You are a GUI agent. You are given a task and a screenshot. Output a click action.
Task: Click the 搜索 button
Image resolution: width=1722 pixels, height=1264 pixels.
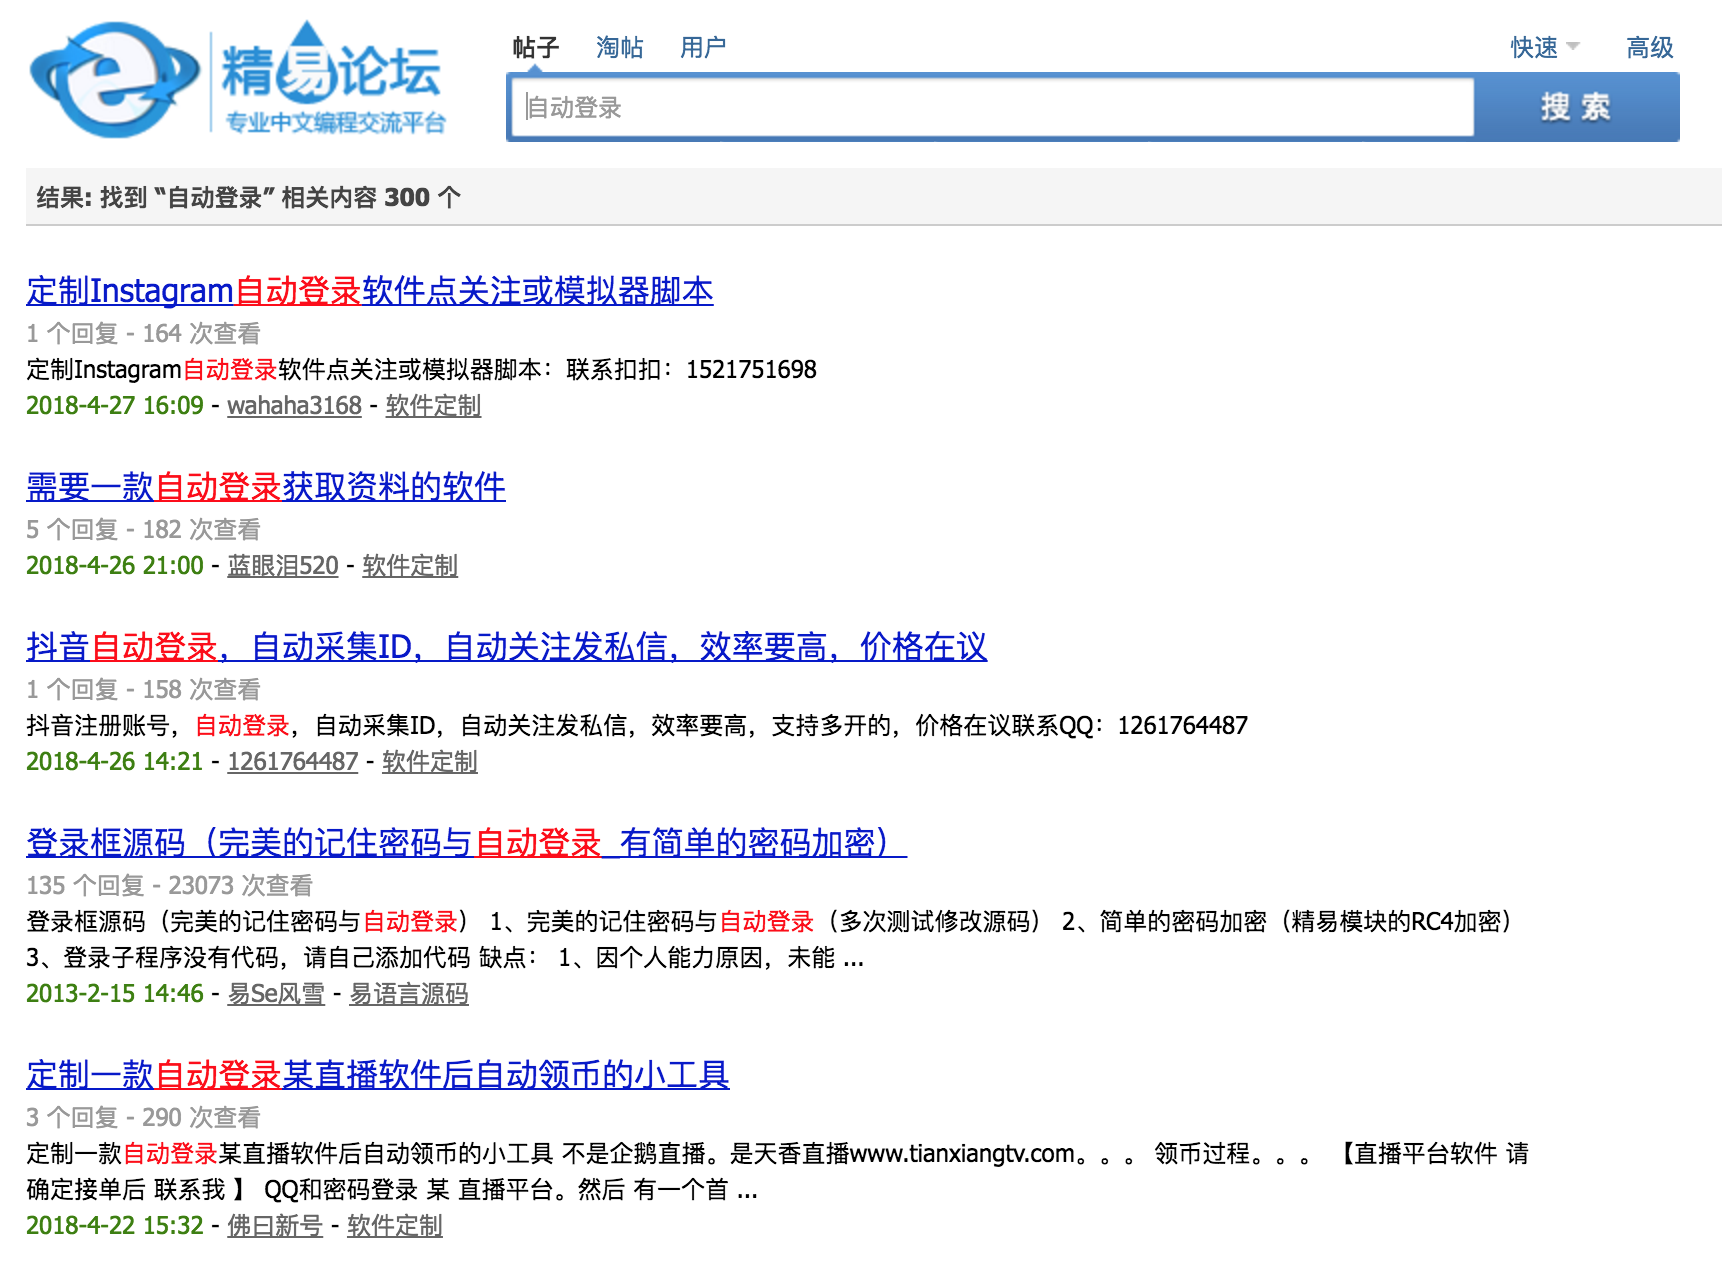[x=1576, y=107]
